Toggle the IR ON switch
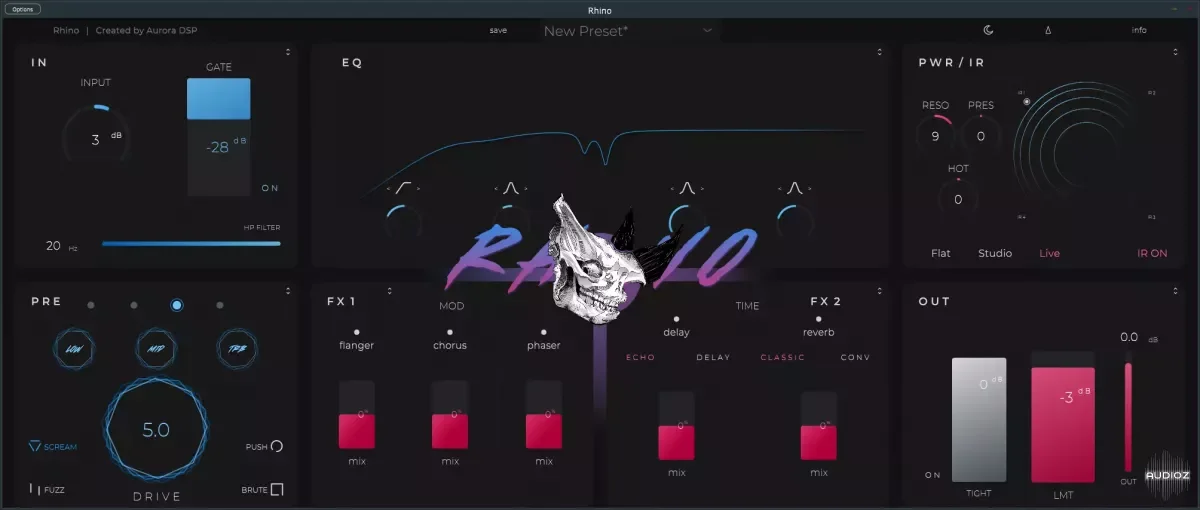The height and width of the screenshot is (510, 1200). (x=1152, y=253)
